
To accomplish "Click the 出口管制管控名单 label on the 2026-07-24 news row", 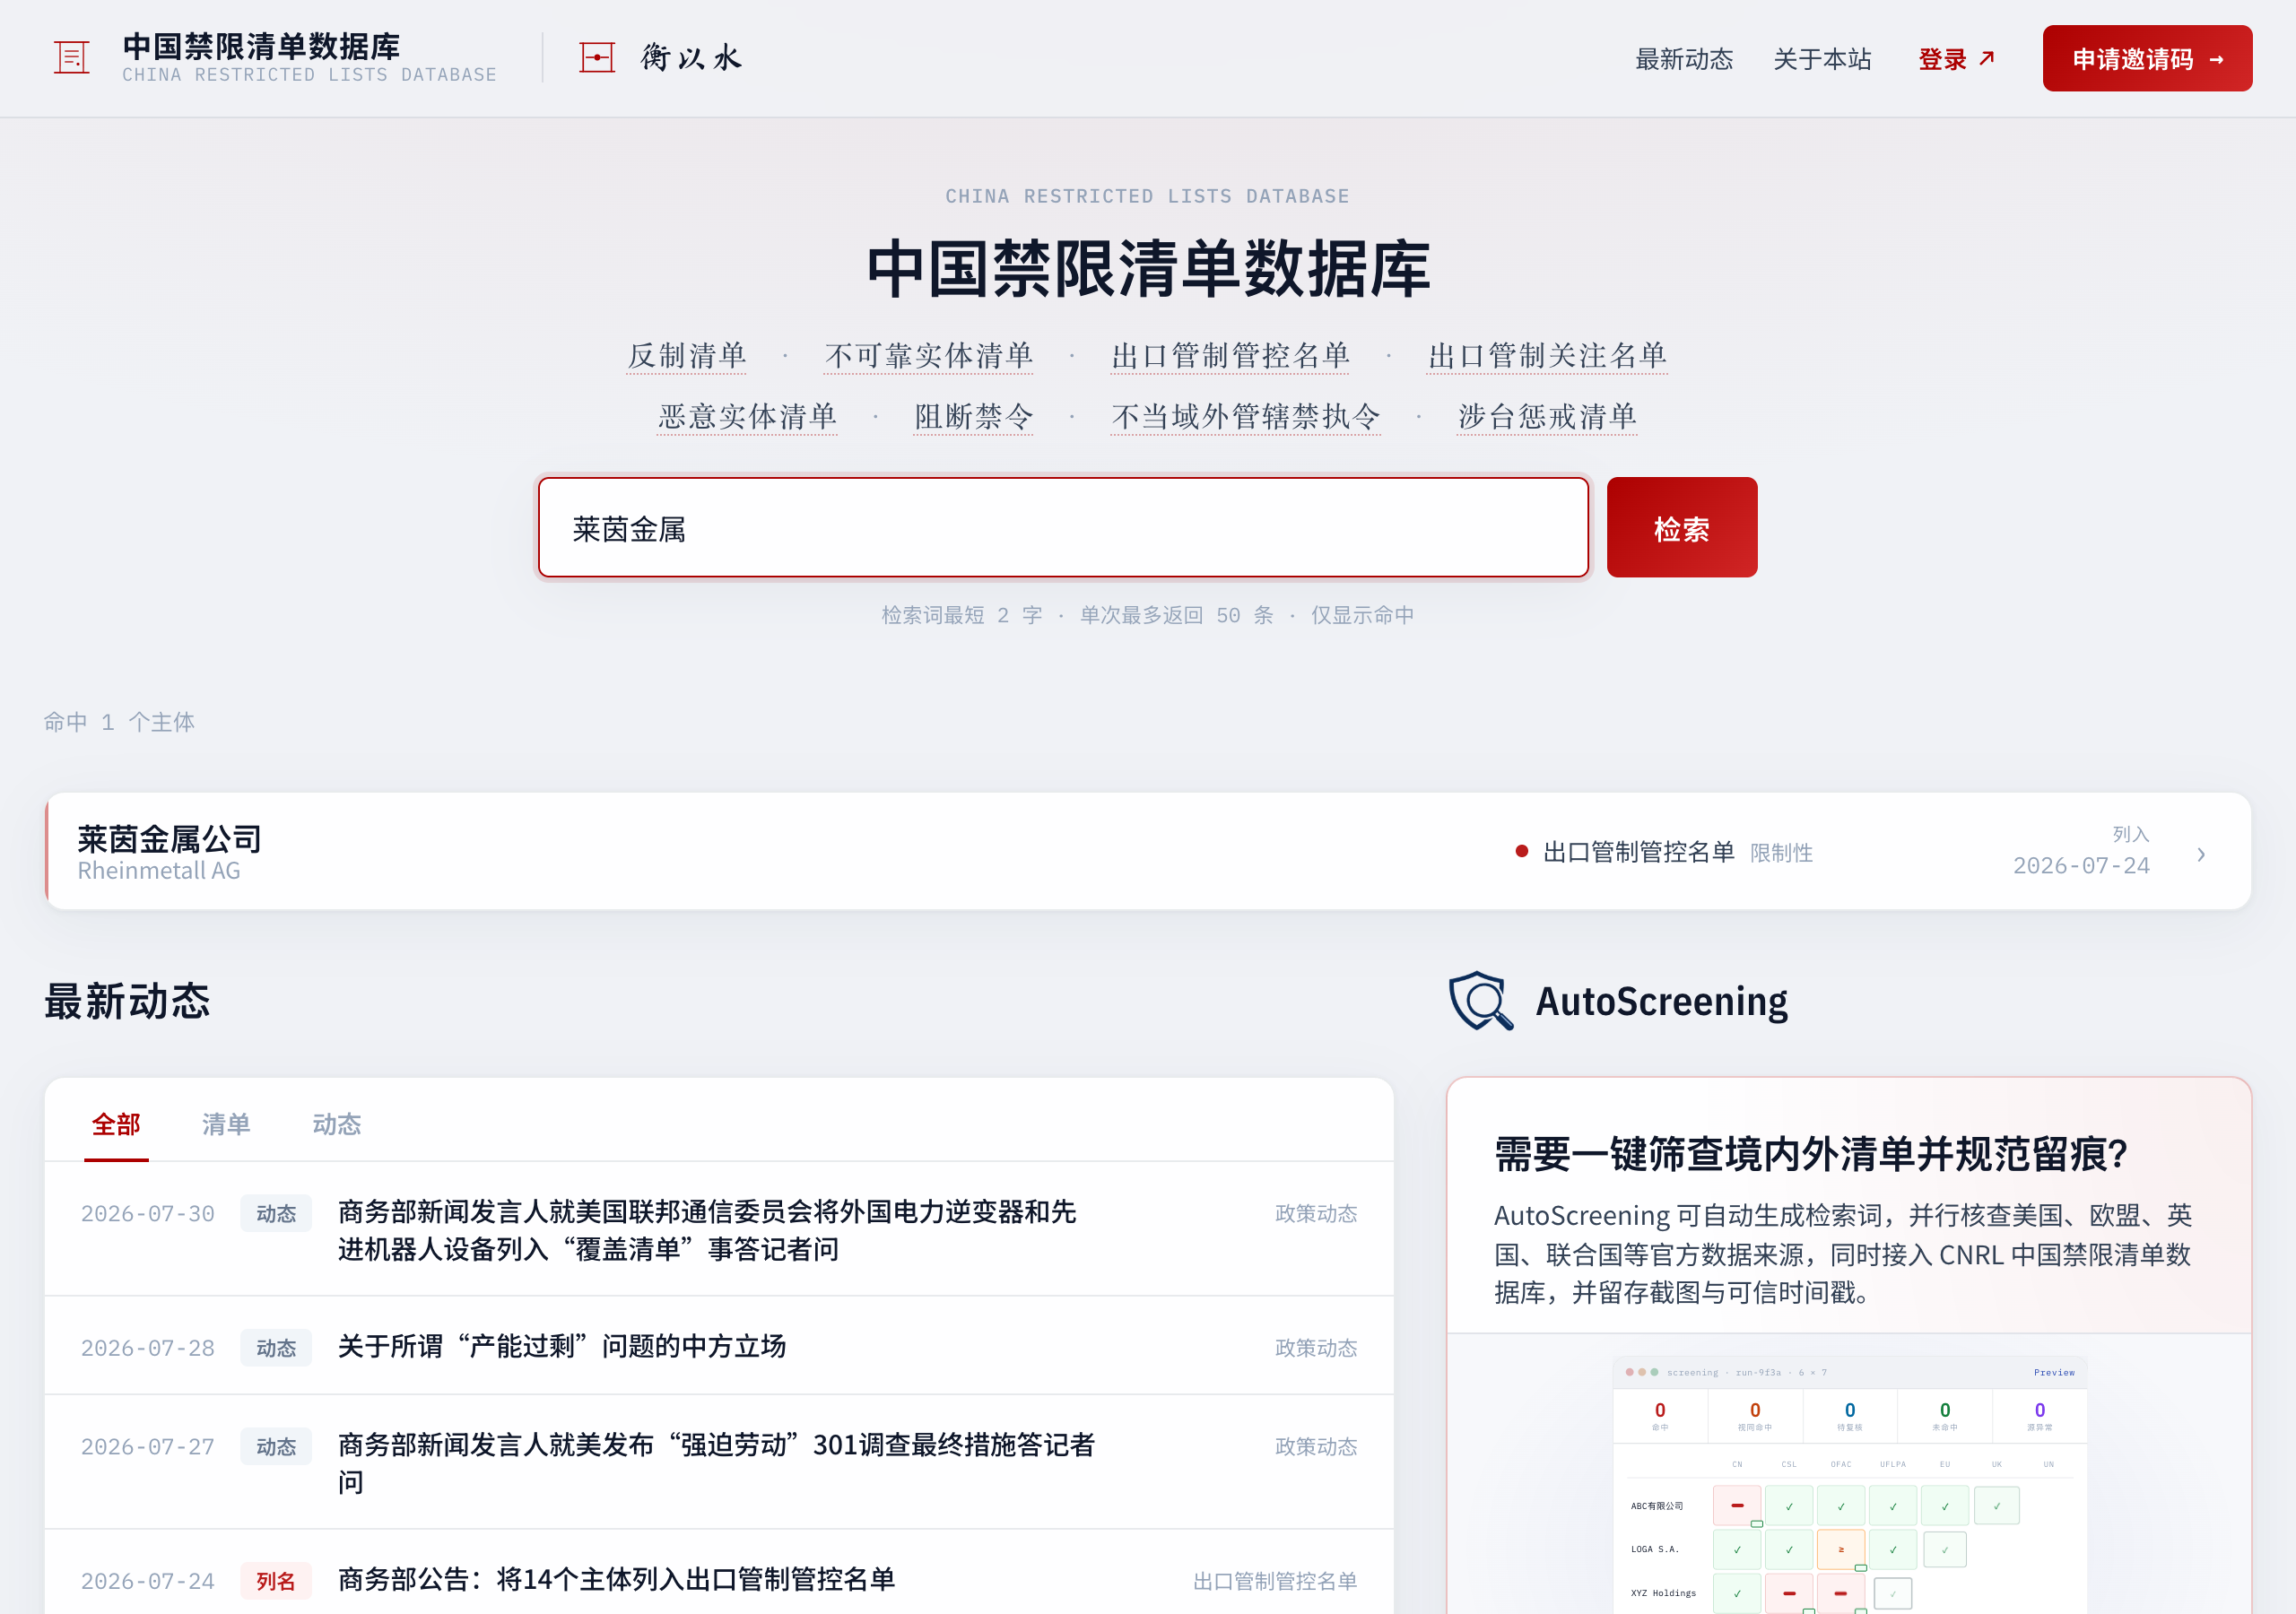I will [x=1275, y=1581].
